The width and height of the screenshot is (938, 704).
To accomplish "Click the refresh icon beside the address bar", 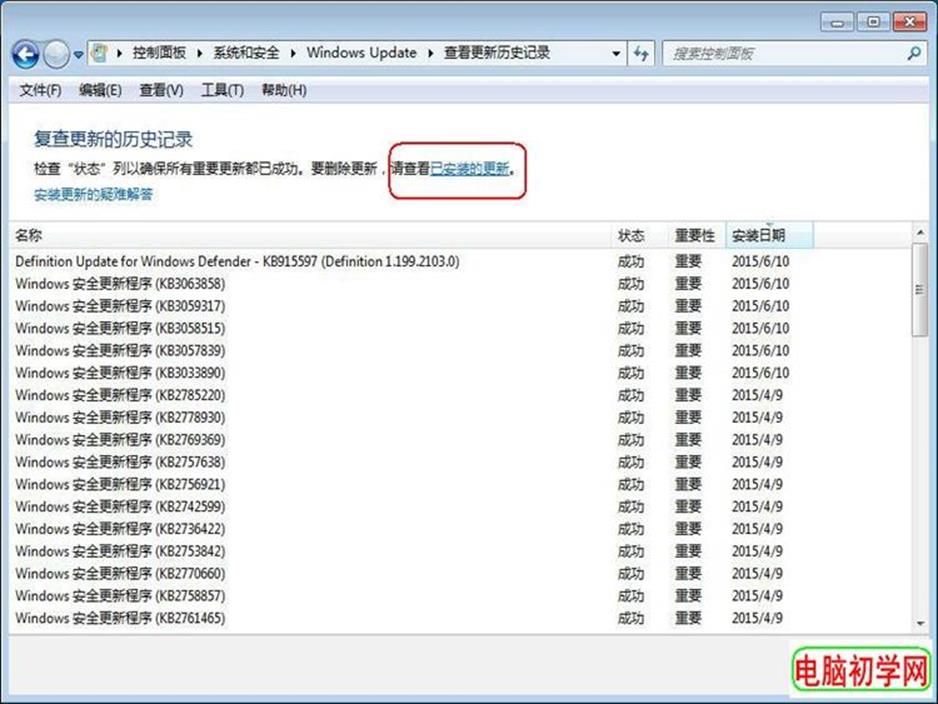I will click(642, 53).
